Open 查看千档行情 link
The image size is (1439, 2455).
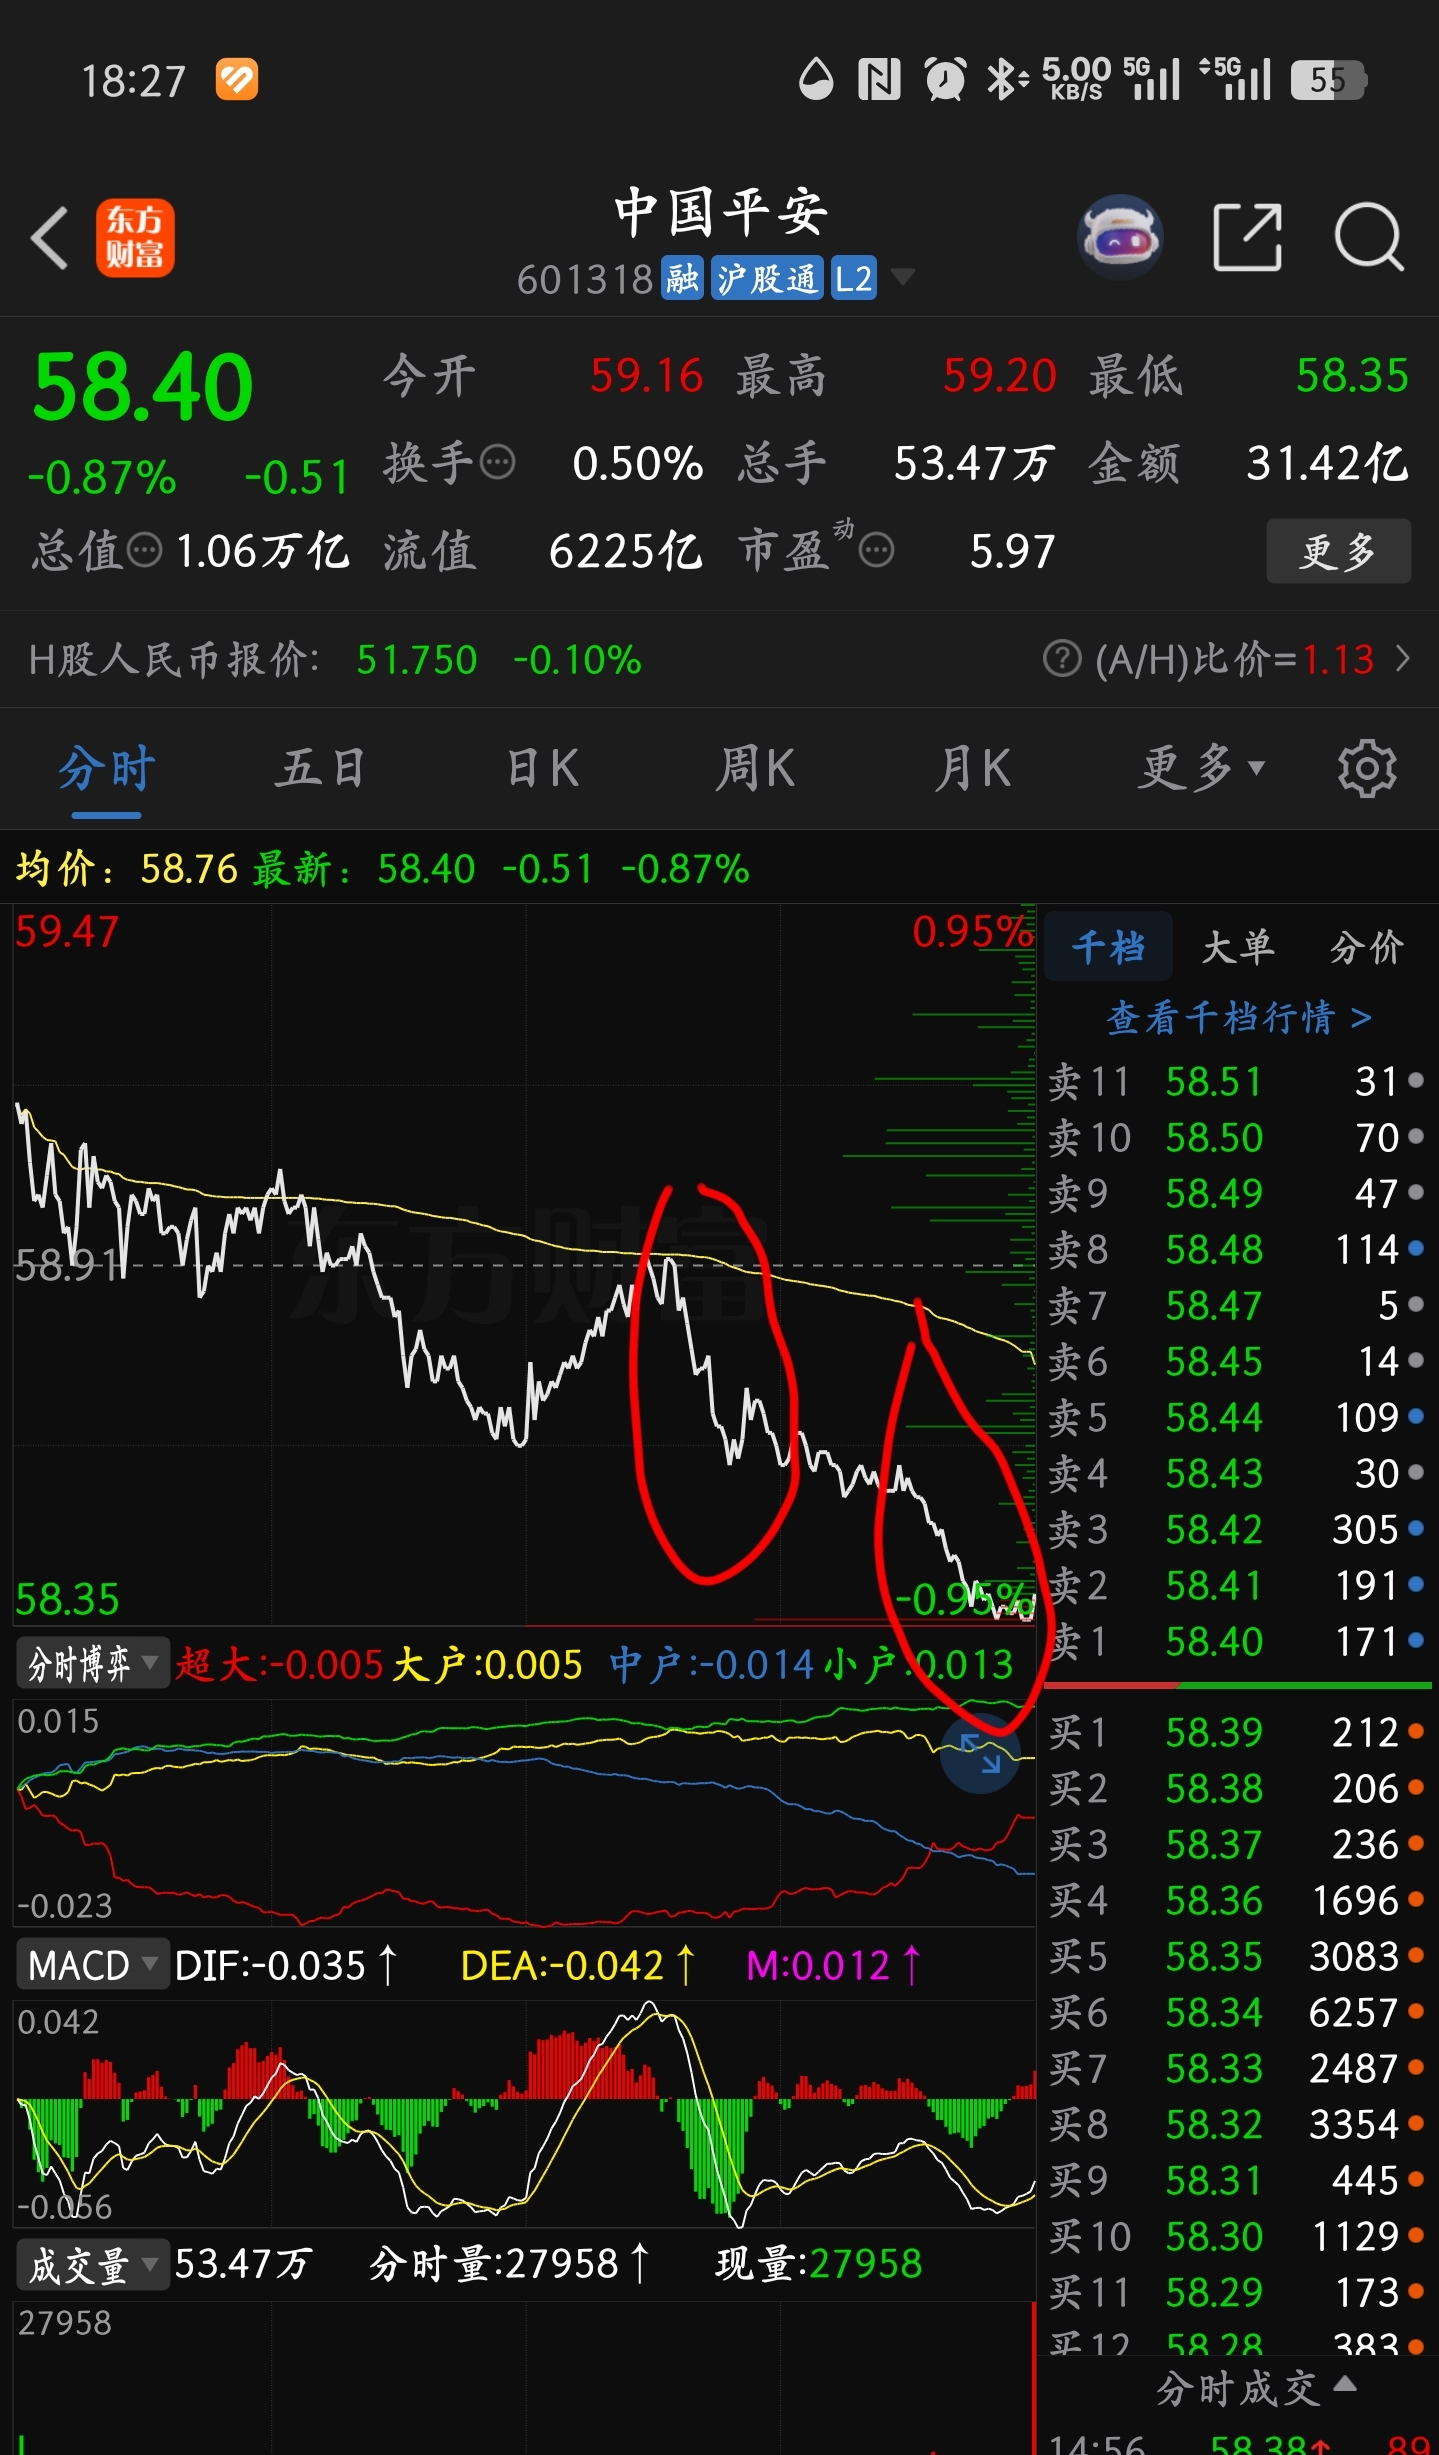point(1238,1018)
